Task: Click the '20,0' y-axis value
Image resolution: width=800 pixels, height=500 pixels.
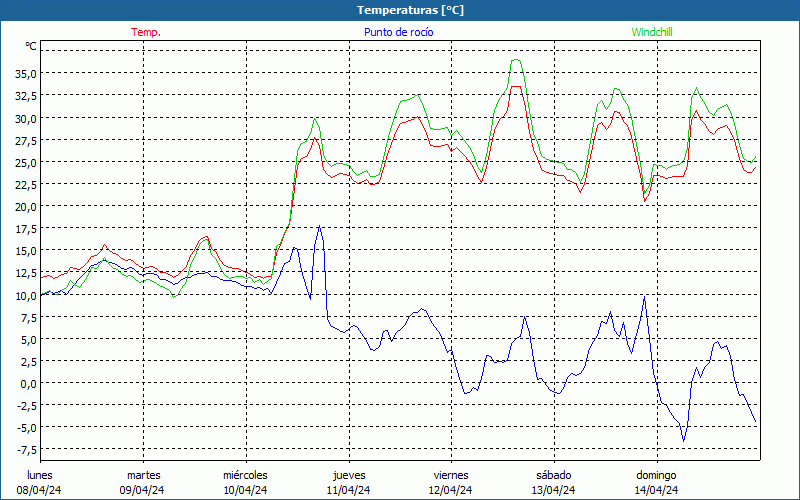Action: click(25, 206)
